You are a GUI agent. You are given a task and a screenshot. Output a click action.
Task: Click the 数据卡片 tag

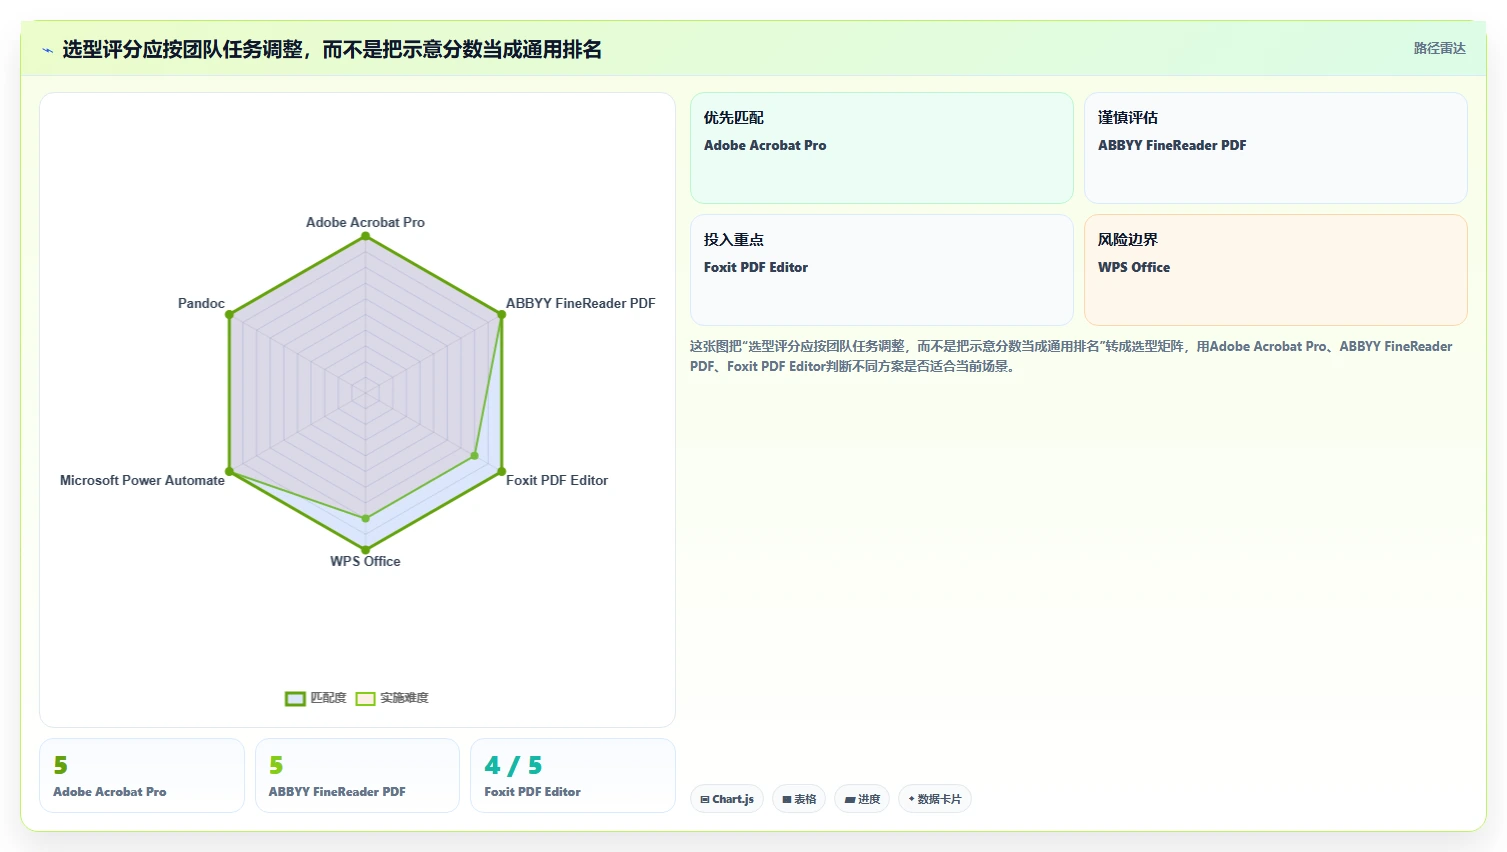pos(935,799)
